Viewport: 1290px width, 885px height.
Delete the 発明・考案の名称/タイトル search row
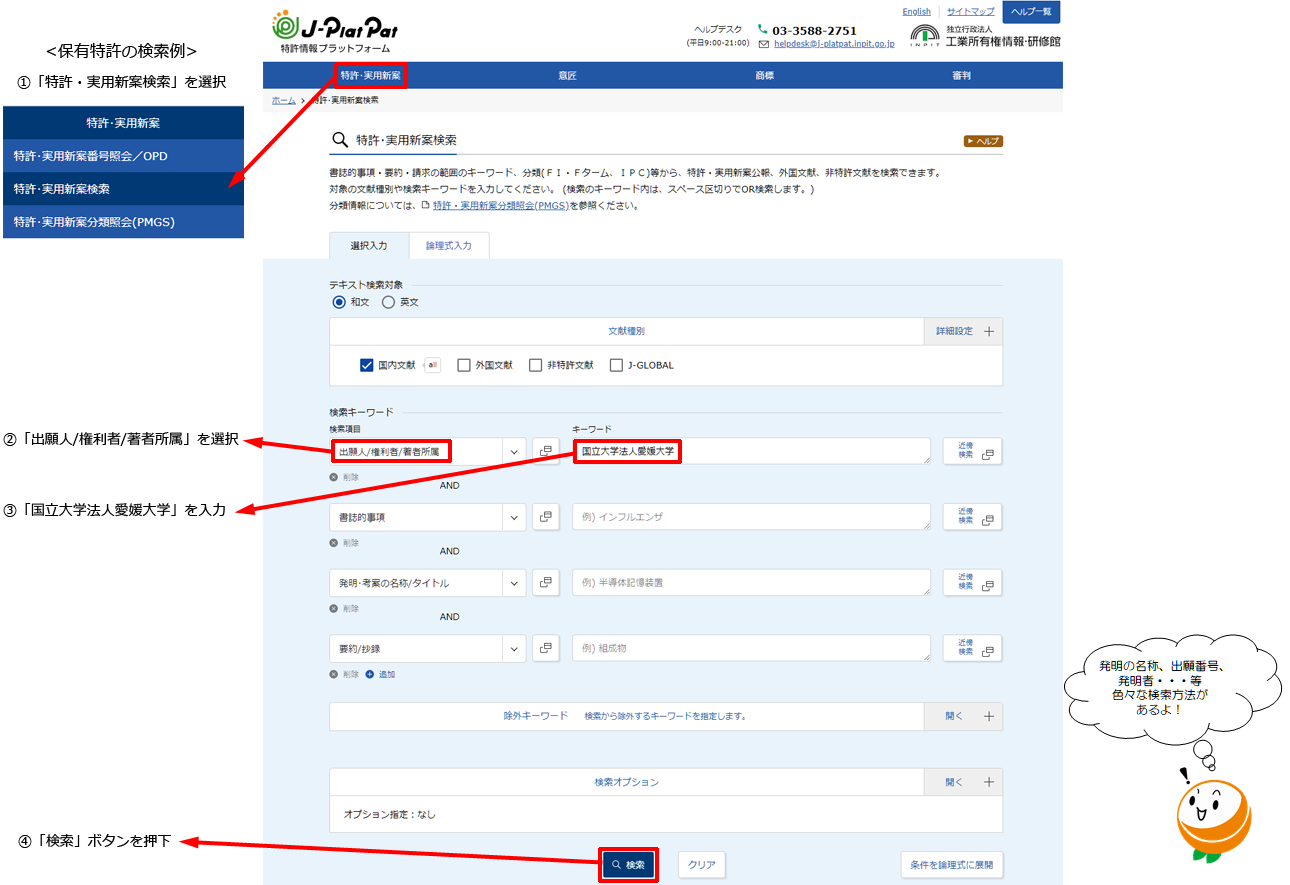344,609
